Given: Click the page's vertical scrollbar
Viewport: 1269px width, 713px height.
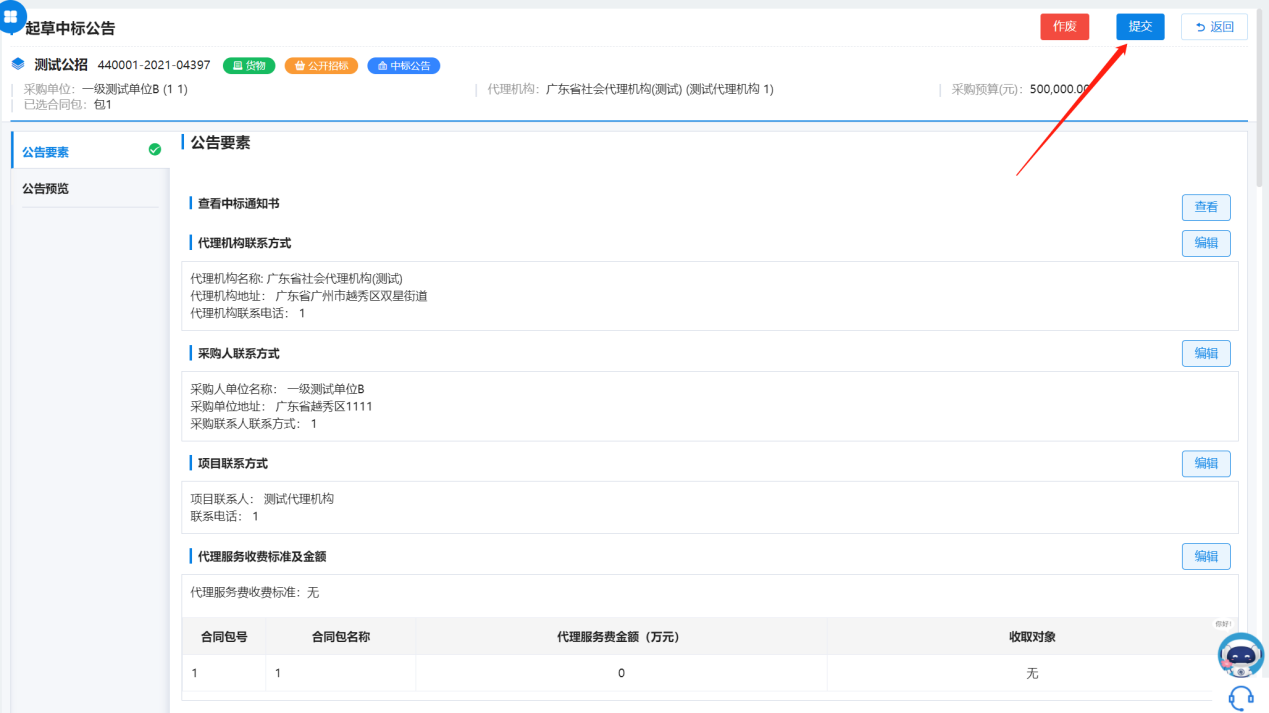Looking at the screenshot, I should tap(1260, 100).
